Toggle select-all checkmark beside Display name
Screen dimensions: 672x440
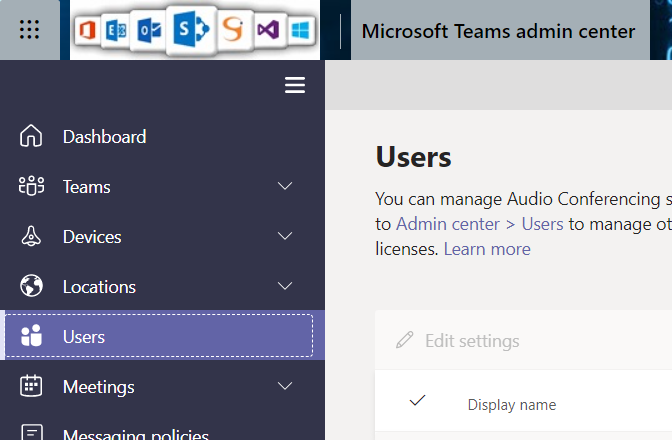(418, 401)
